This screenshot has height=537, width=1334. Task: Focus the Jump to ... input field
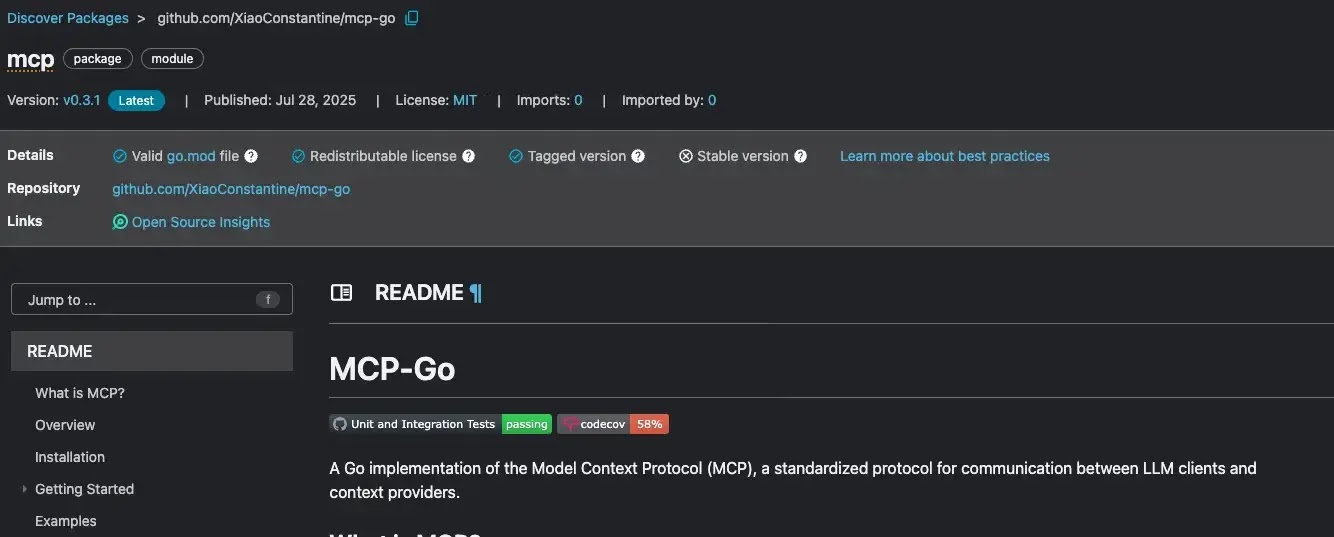pyautogui.click(x=152, y=299)
